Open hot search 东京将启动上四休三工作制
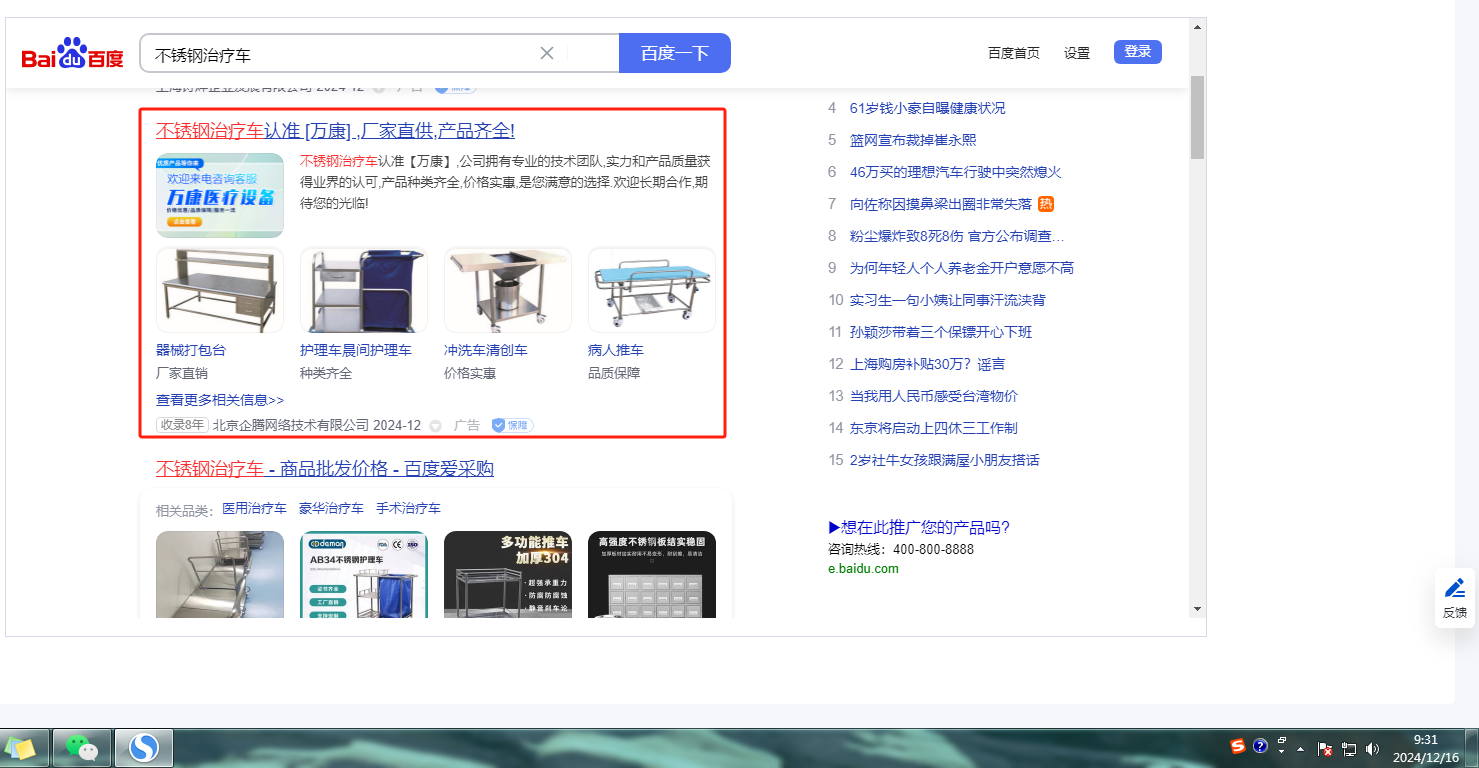 (x=934, y=428)
